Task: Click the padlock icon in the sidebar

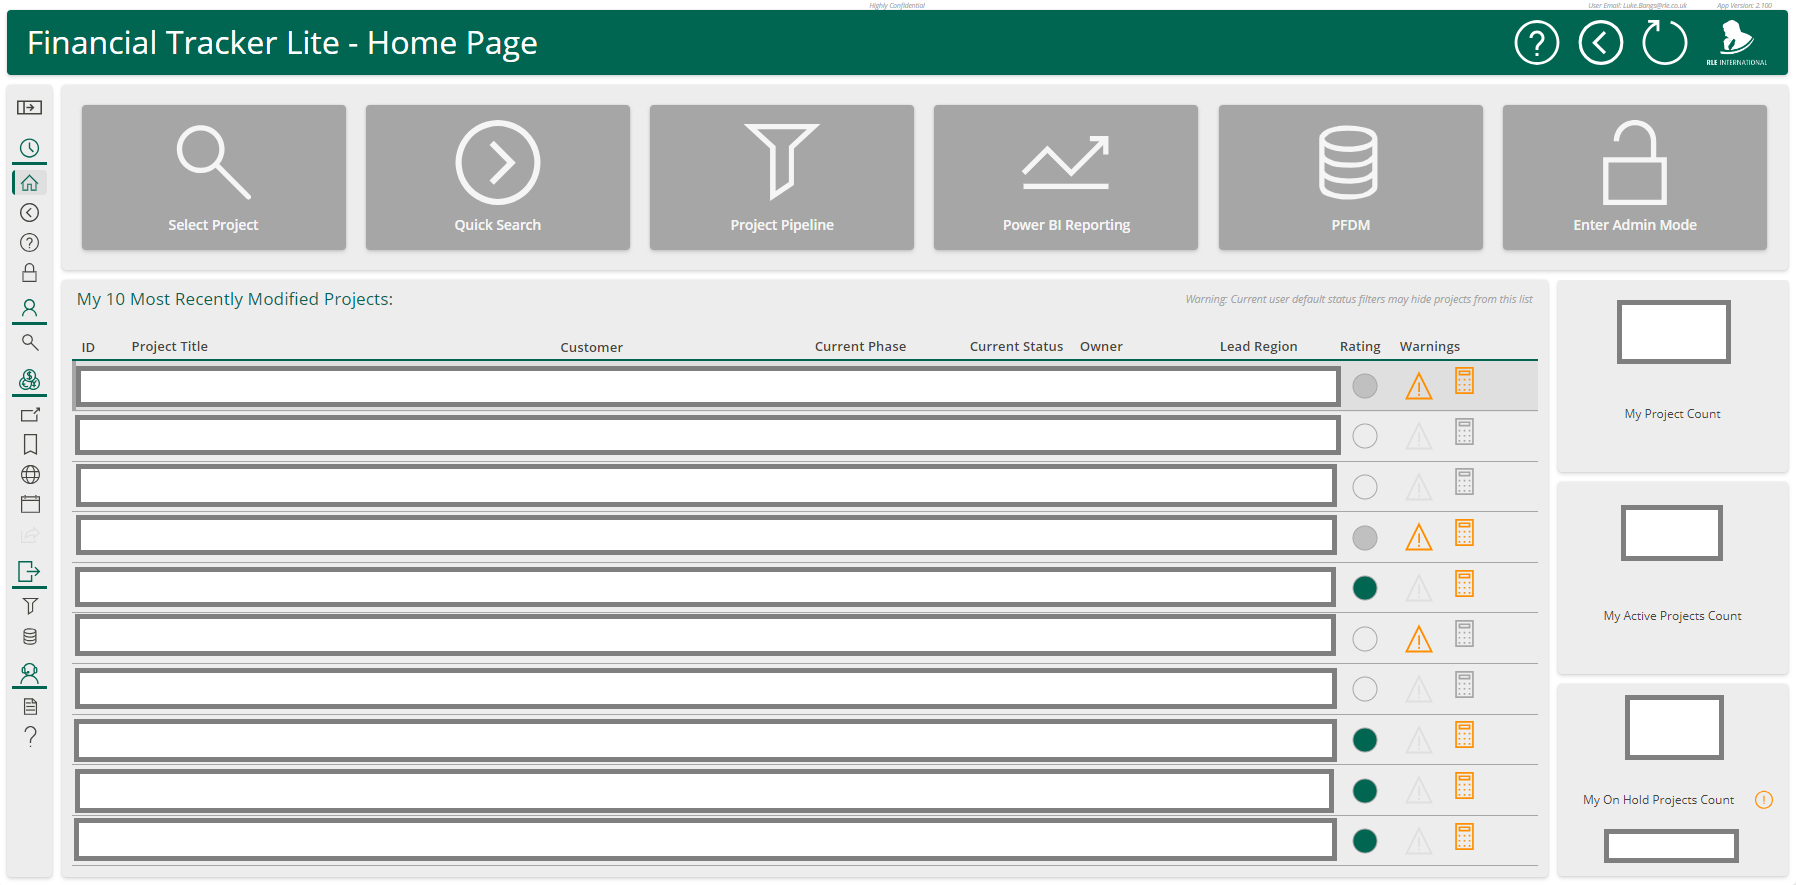Action: pyautogui.click(x=30, y=272)
